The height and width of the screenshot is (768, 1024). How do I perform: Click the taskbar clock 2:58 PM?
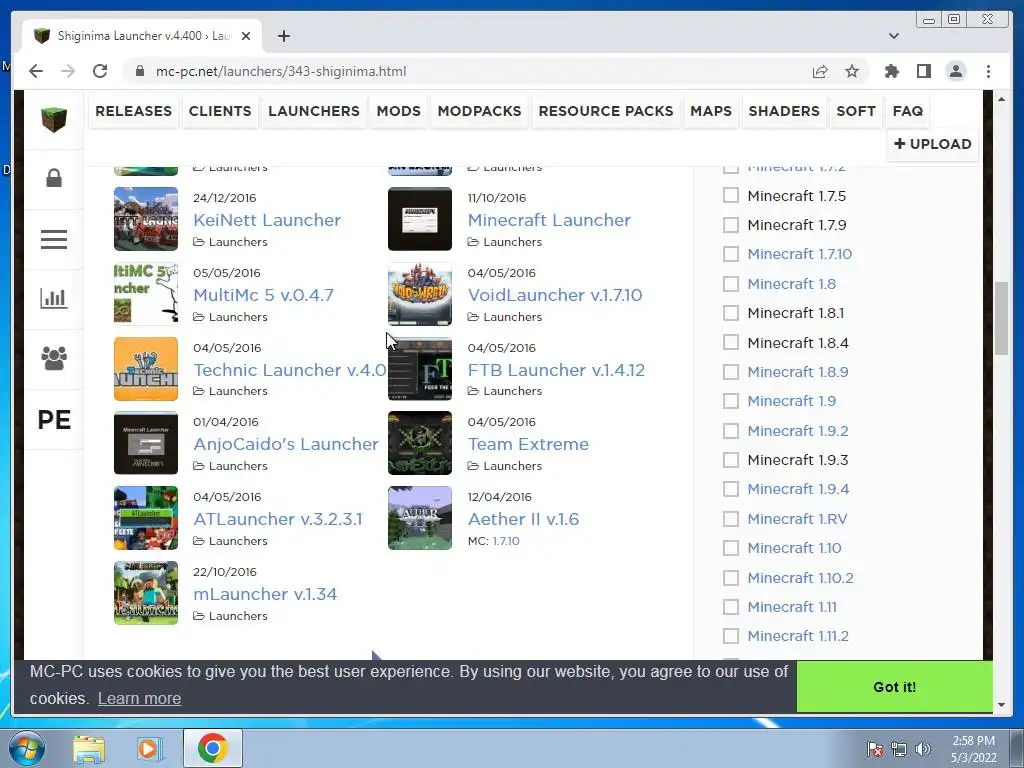pos(973,741)
